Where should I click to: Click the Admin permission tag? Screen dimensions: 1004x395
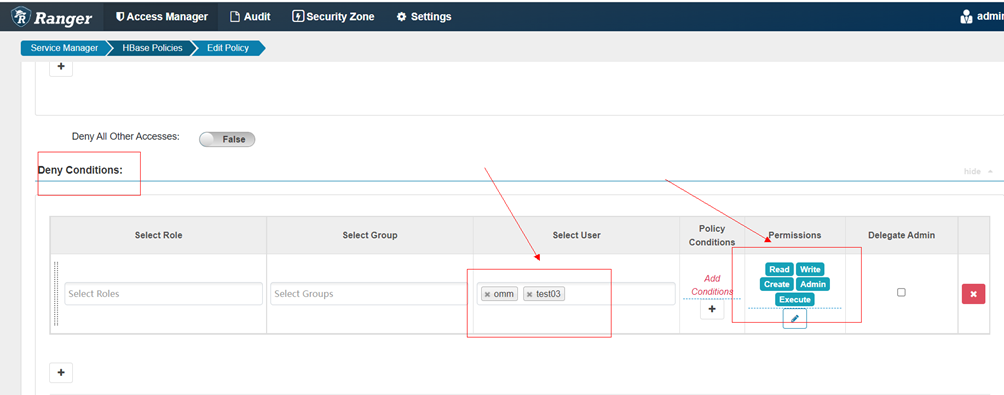click(x=813, y=284)
